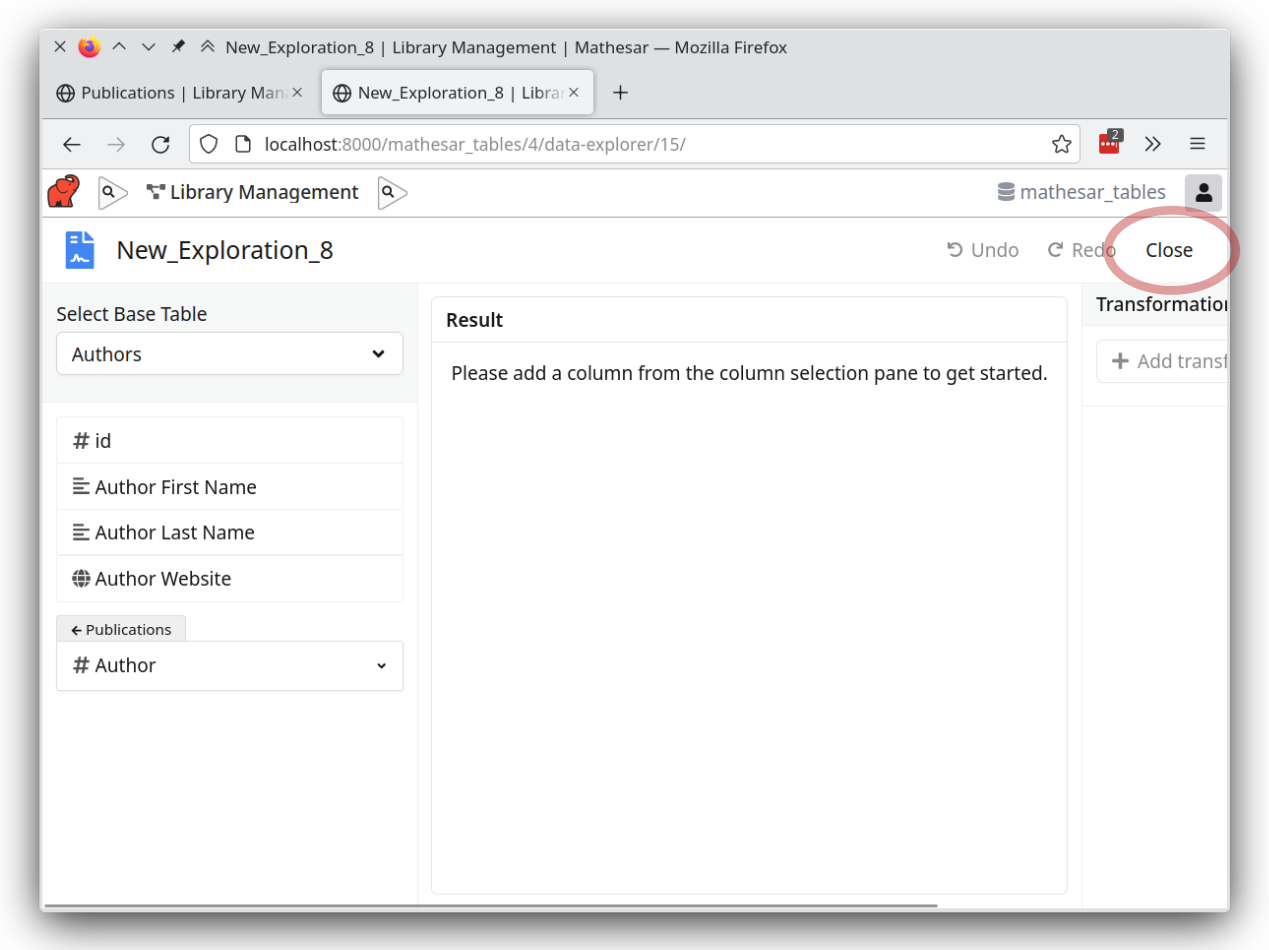Click the schema icon beside Library Management

tap(155, 191)
